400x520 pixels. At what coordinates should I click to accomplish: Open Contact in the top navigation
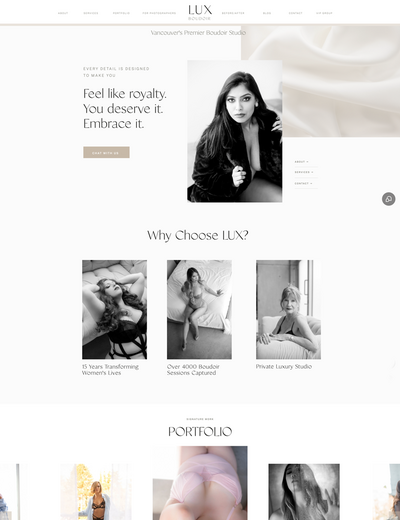[x=295, y=13]
